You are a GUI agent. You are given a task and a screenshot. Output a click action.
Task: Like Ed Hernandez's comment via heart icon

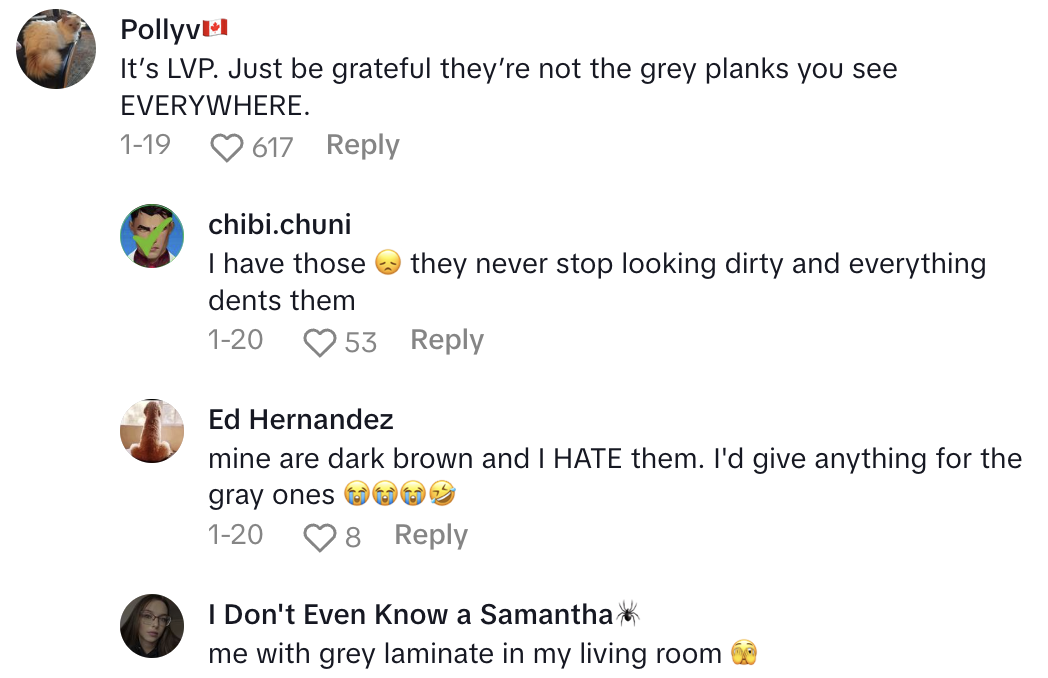click(319, 537)
